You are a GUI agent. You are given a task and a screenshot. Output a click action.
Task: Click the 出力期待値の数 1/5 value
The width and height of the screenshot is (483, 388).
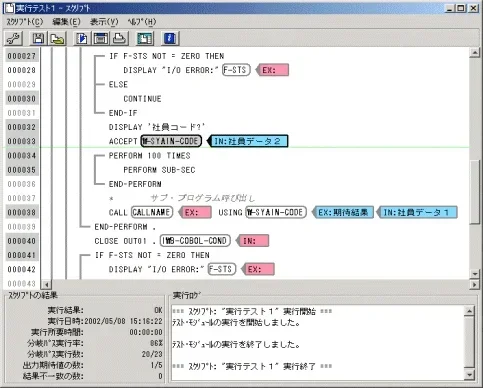pos(157,365)
